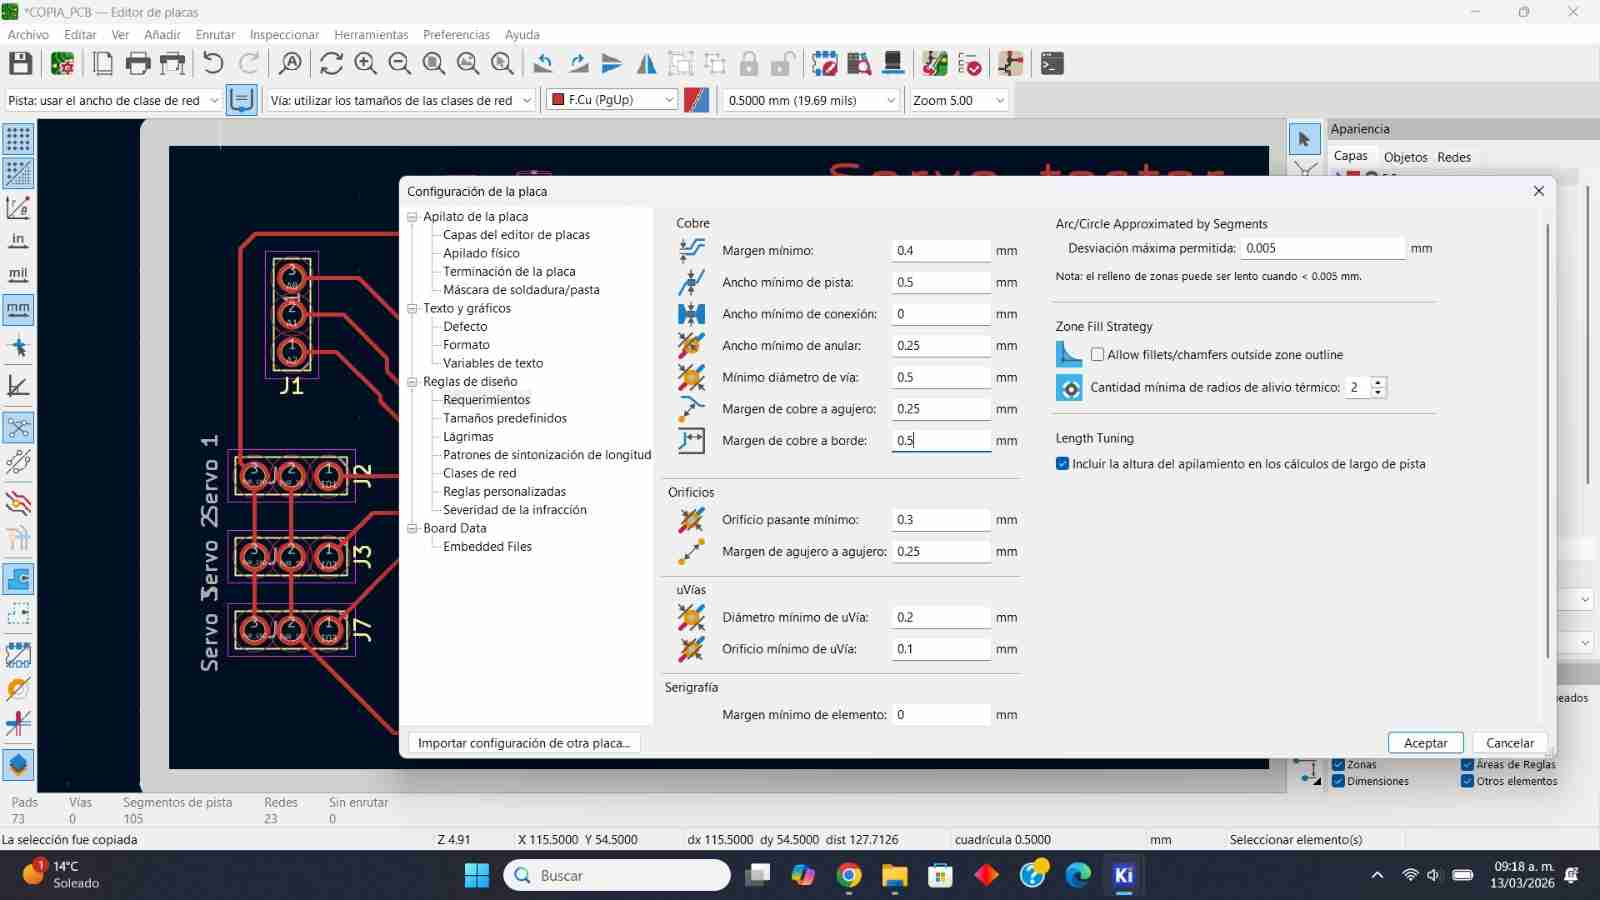The height and width of the screenshot is (900, 1600).
Task: Open the scripting console icon
Action: click(x=1052, y=64)
